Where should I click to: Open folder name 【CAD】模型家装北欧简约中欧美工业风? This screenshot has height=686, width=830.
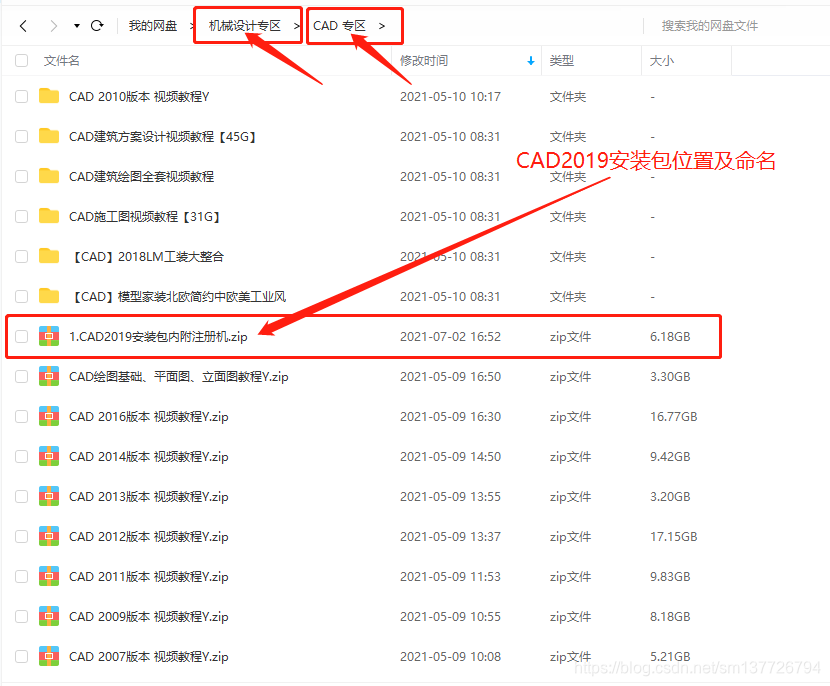[x=178, y=296]
